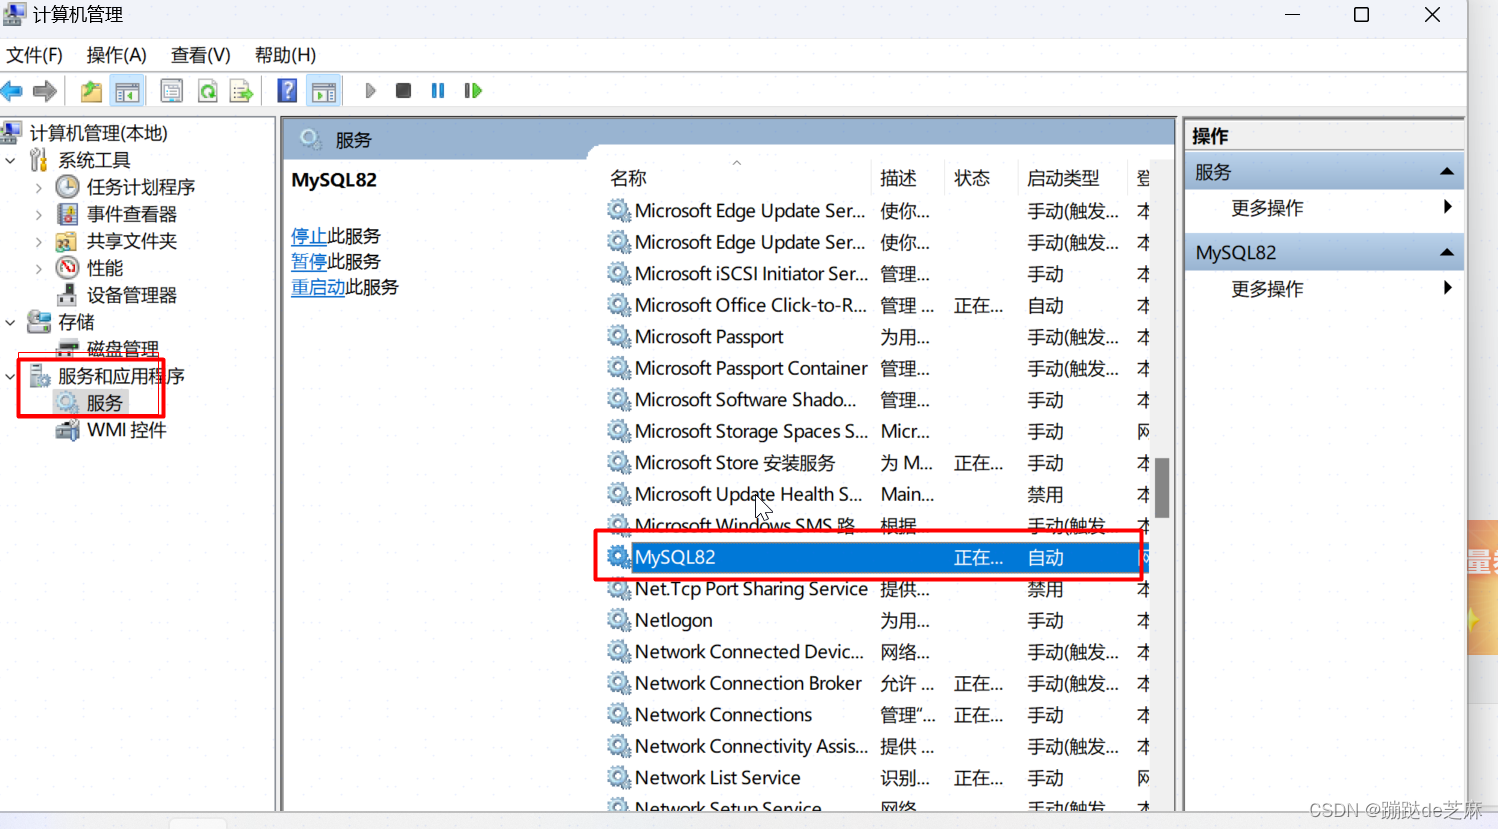Select Network Connectivity Assistant row
The image size is (1498, 829).
click(877, 746)
